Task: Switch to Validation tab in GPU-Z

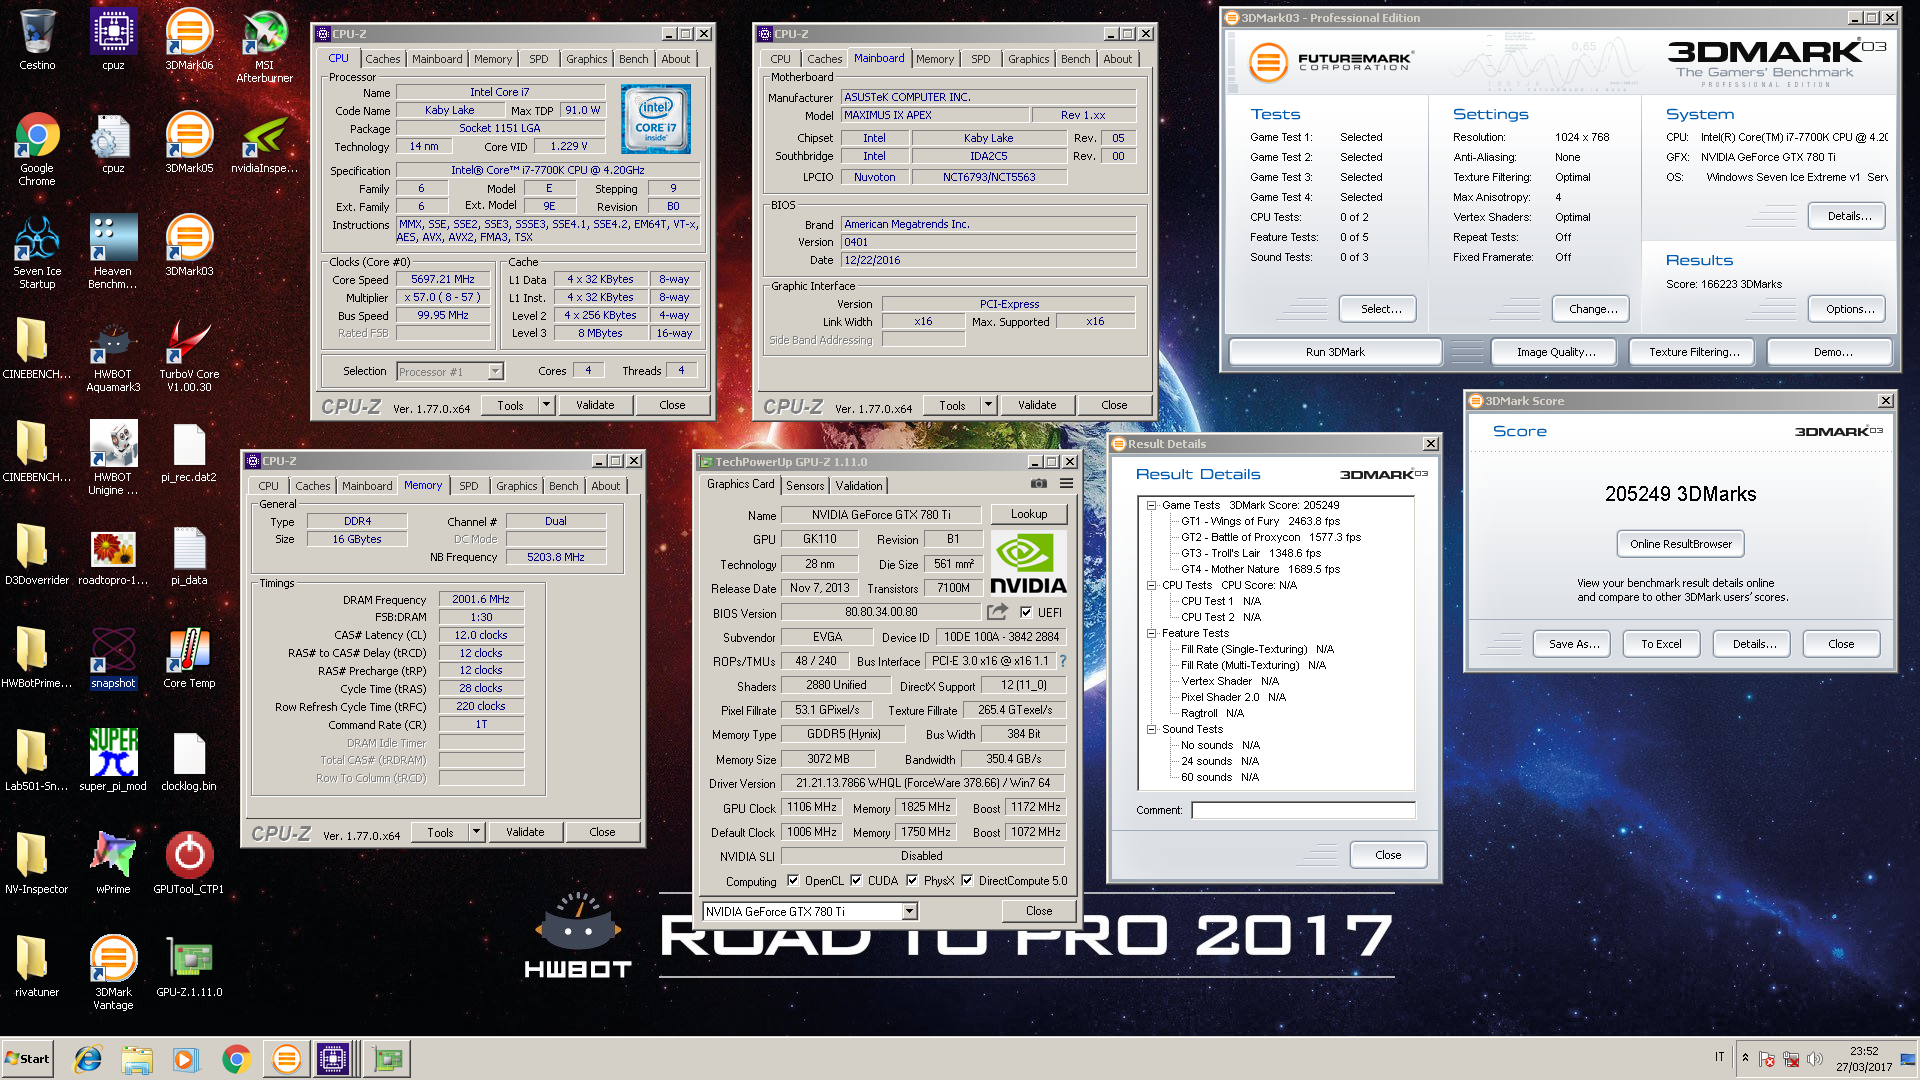Action: click(859, 486)
